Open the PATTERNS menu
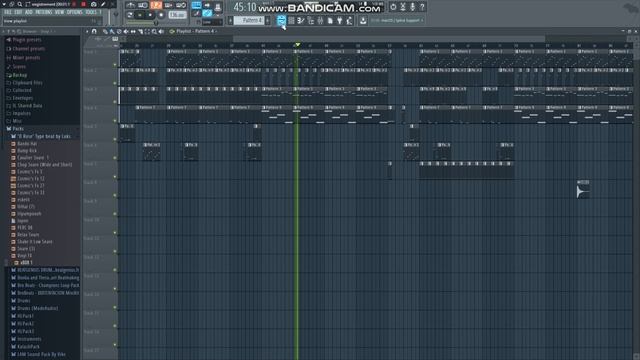 tap(44, 13)
